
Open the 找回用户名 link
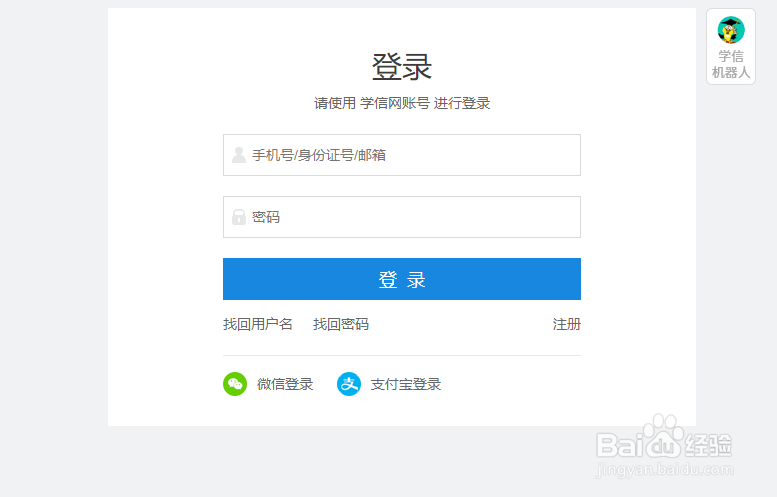coord(258,325)
